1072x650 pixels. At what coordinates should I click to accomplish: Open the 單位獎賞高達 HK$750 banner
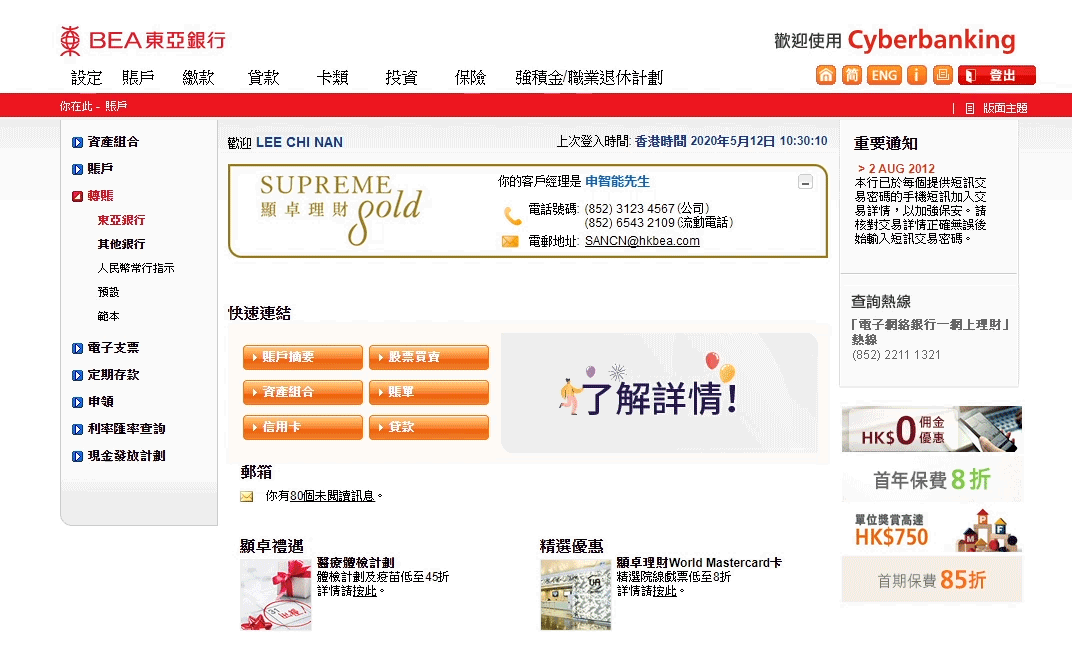tap(932, 530)
